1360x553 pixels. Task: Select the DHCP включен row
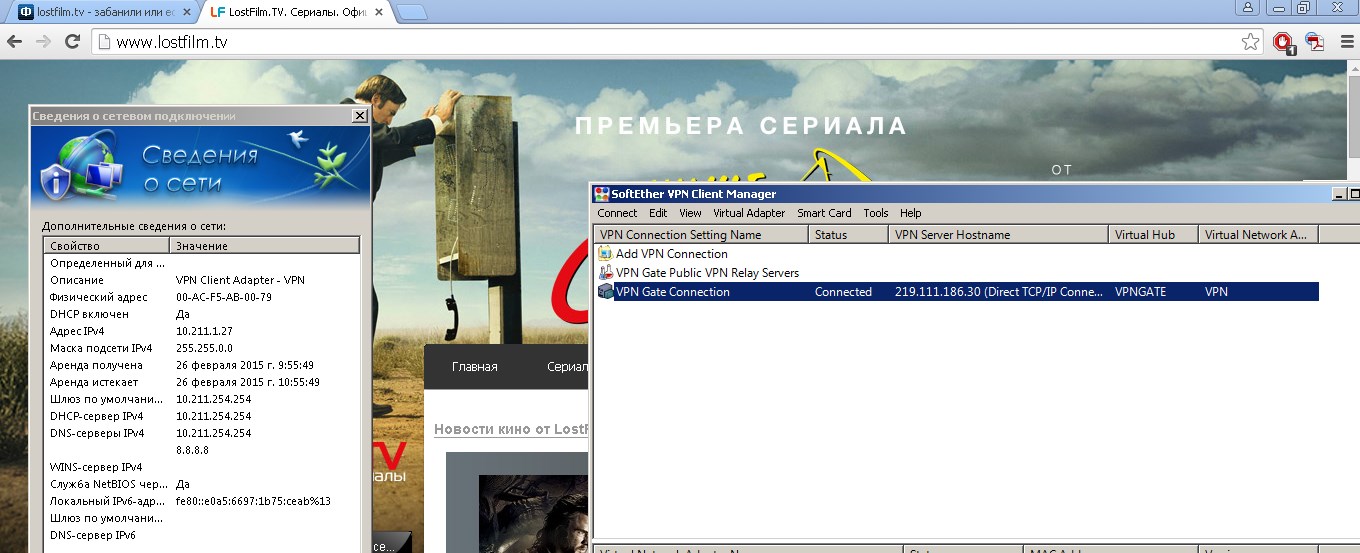[202, 314]
